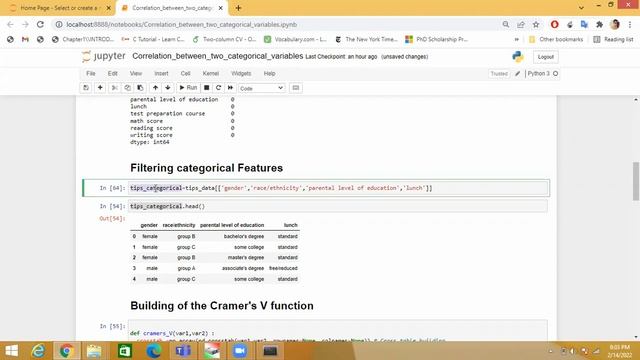Restart the kernel with circular arrow icon

pyautogui.click(x=218, y=88)
